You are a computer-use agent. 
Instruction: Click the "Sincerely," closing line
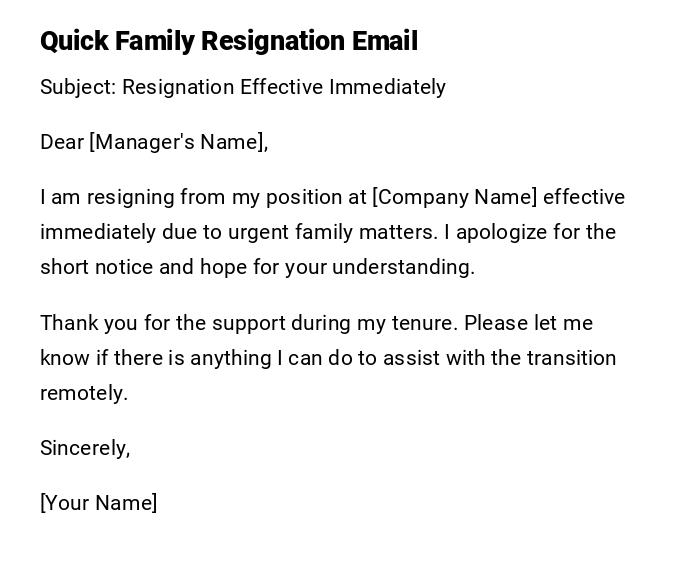[x=85, y=448]
